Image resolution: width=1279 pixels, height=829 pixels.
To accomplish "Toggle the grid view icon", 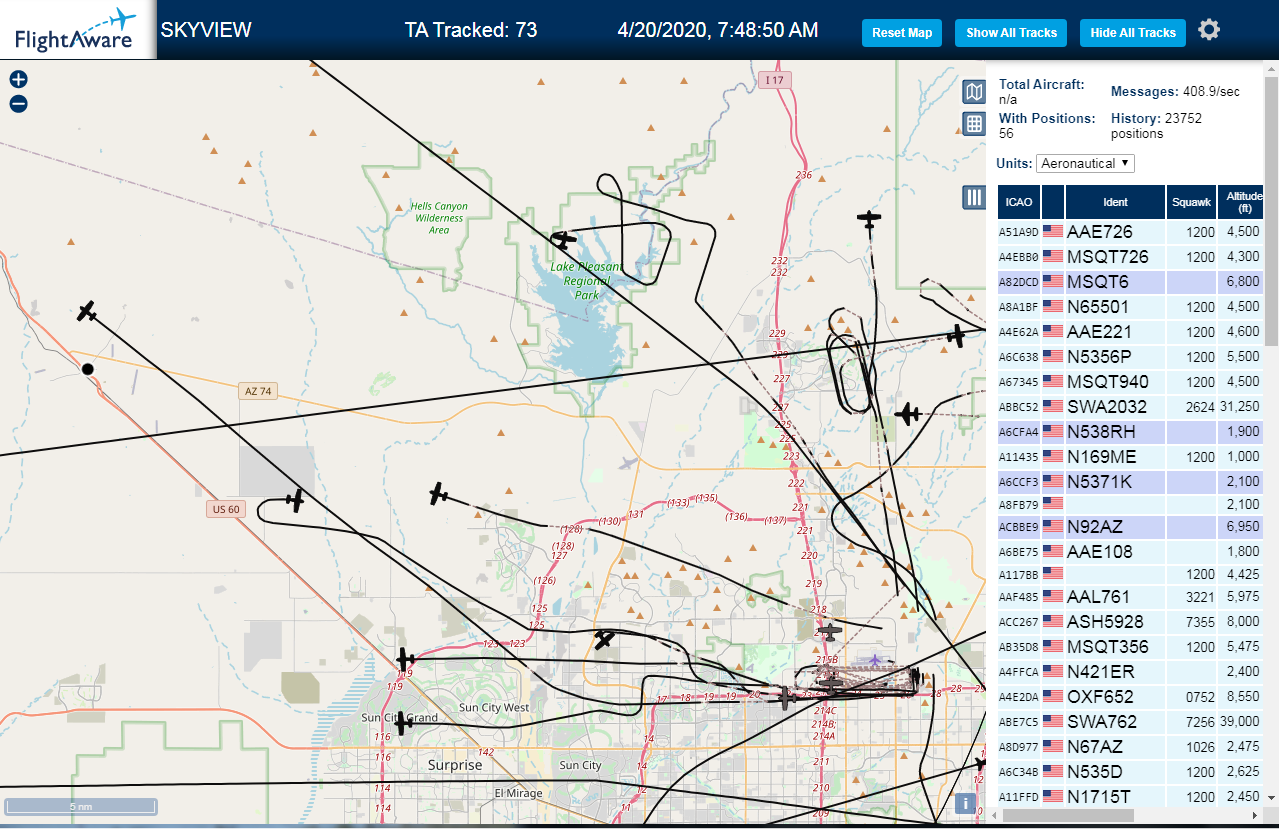I will pyautogui.click(x=974, y=124).
